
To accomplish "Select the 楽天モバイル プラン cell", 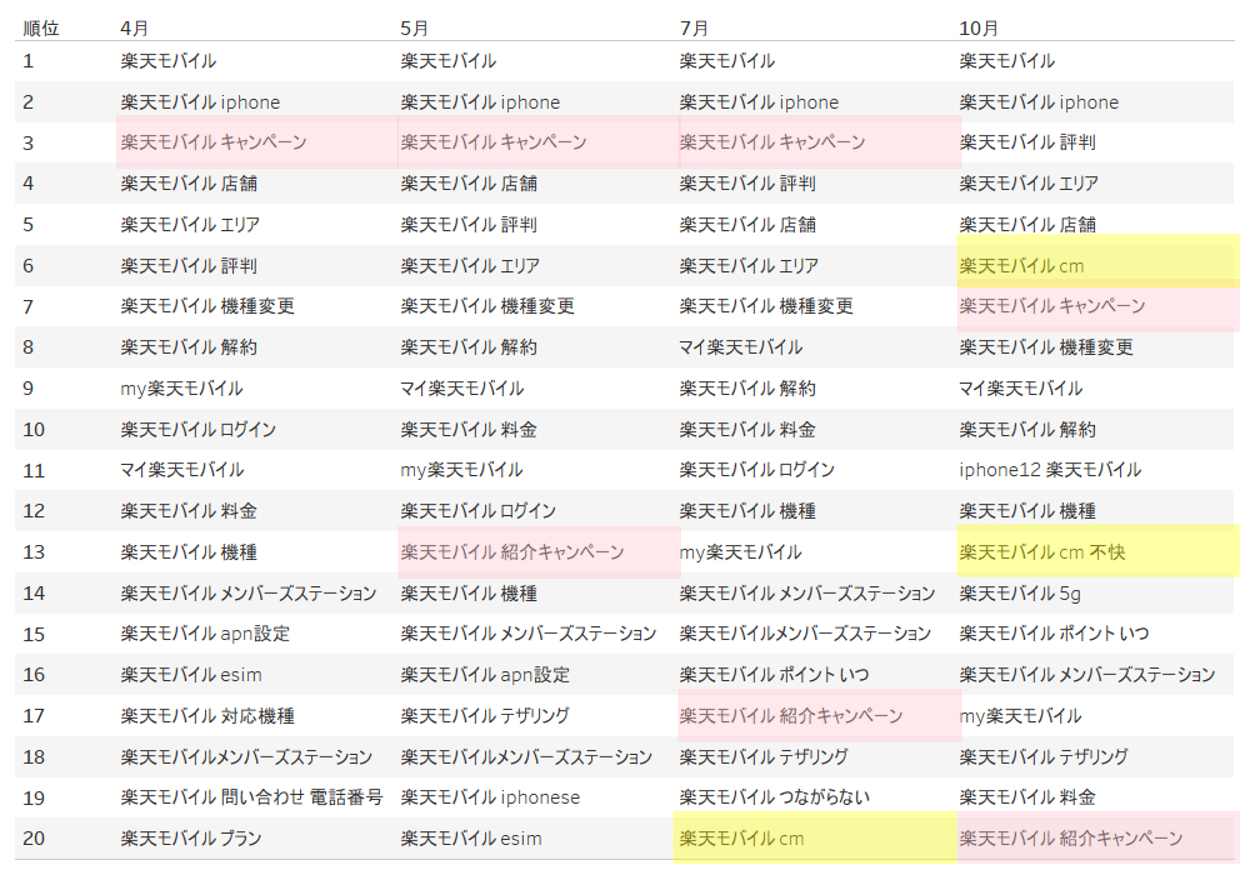I will pos(191,838).
